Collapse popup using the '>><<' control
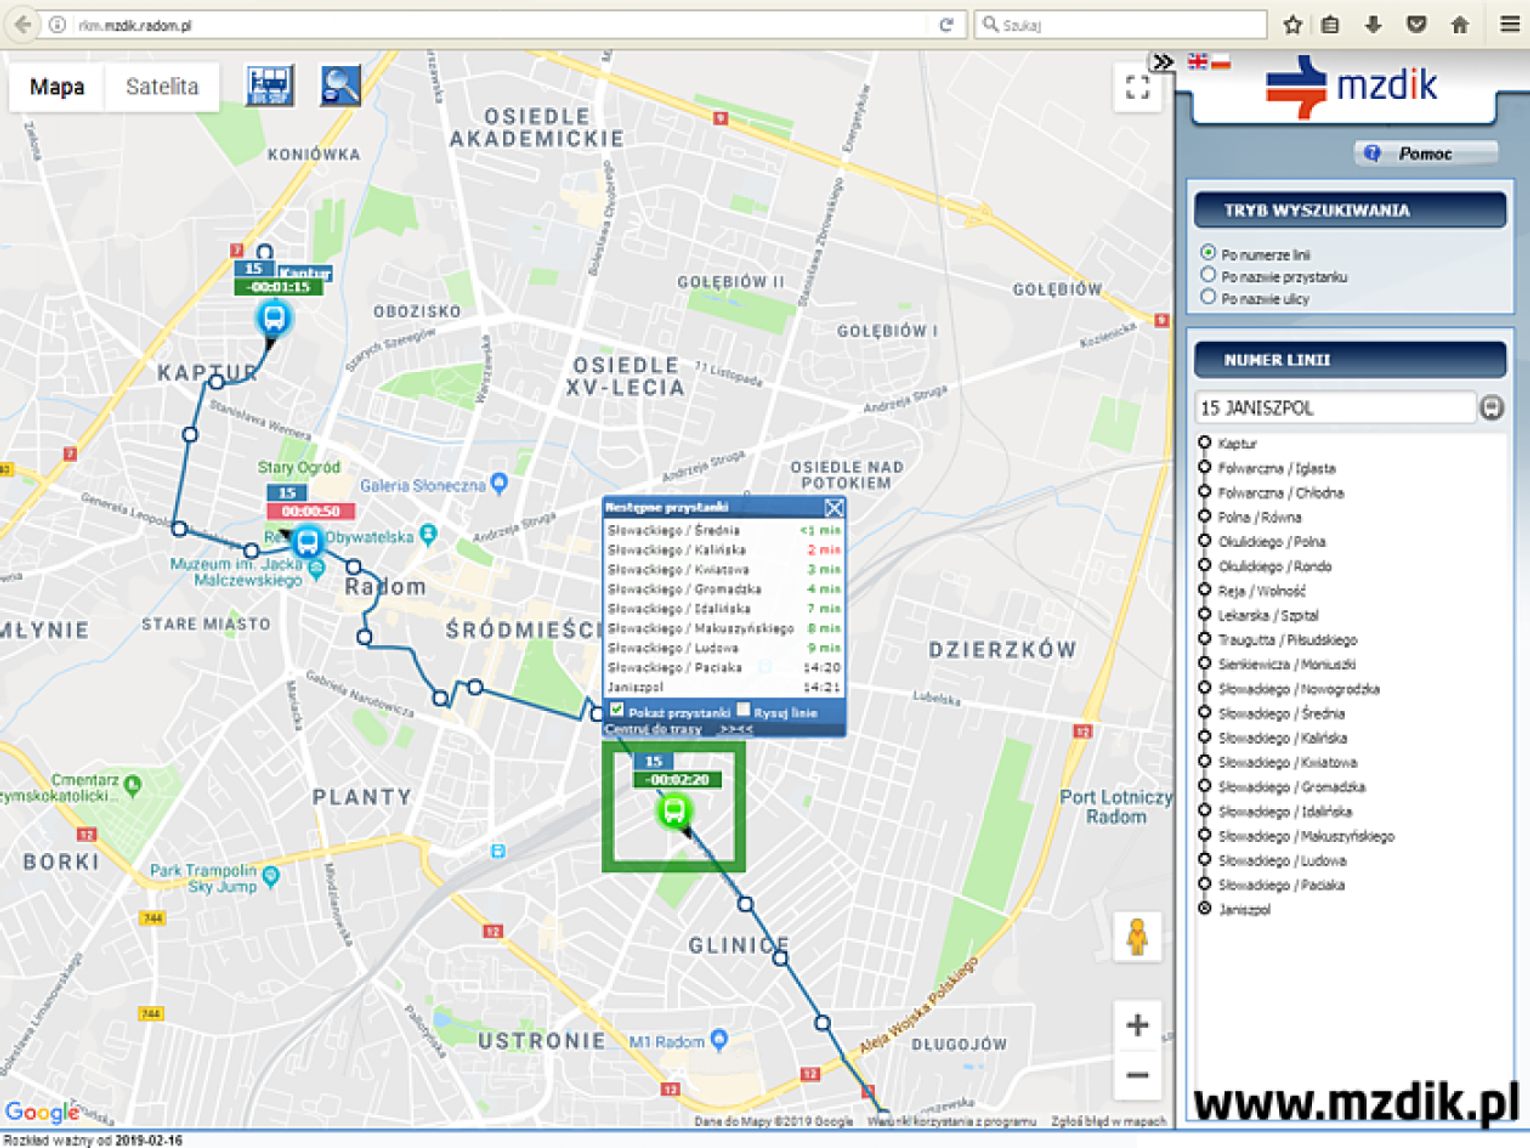The width and height of the screenshot is (1530, 1148). pyautogui.click(x=736, y=729)
